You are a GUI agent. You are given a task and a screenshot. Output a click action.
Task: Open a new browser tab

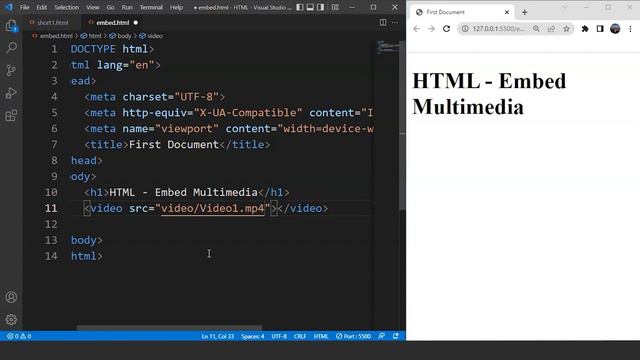tap(524, 12)
